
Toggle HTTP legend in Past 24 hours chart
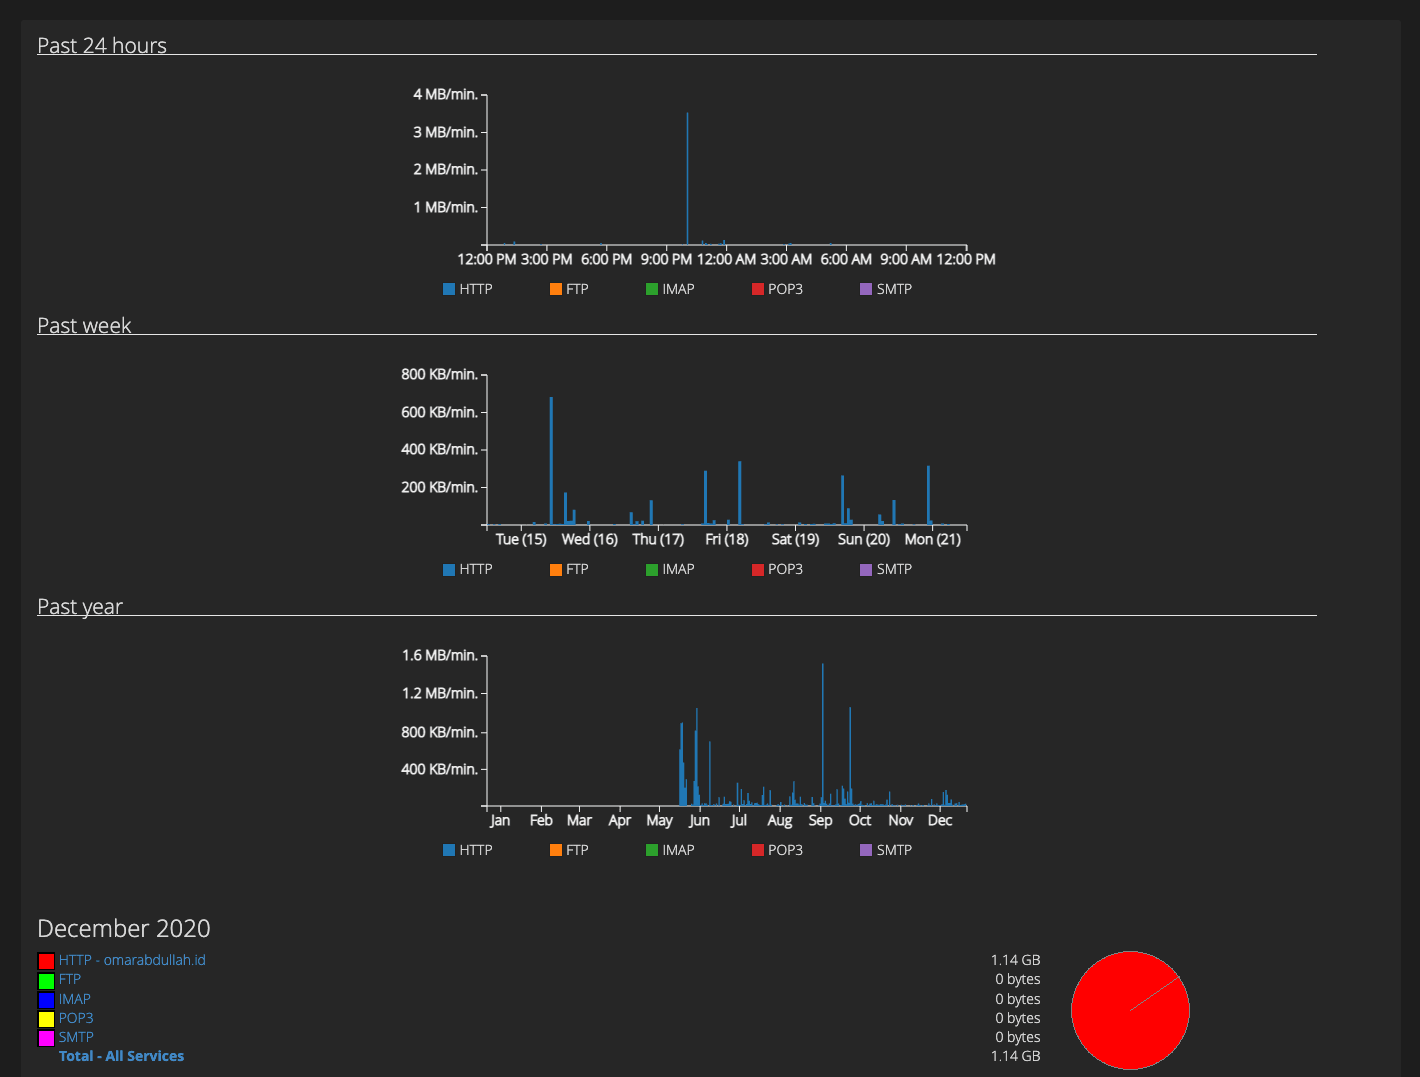(x=468, y=289)
